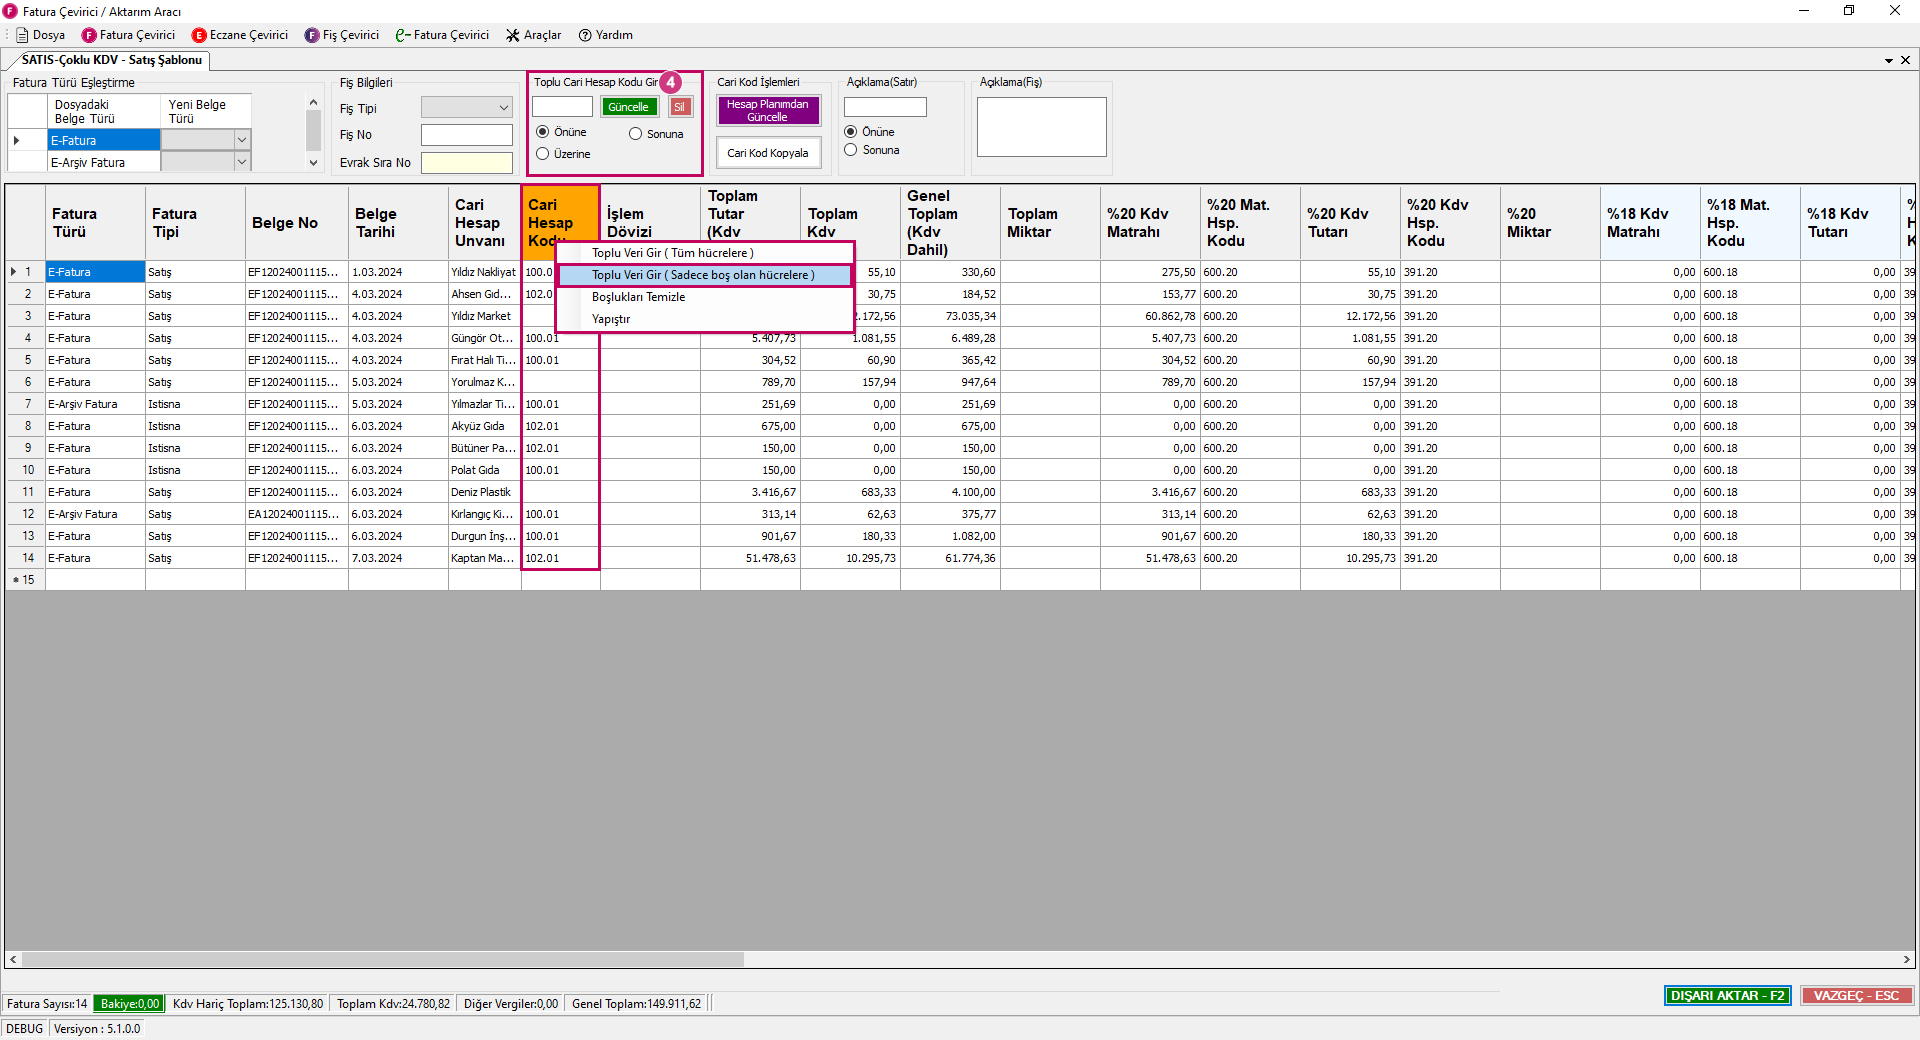1920x1040 pixels.
Task: Select Boşlukları Temizle from context menu
Action: point(638,297)
